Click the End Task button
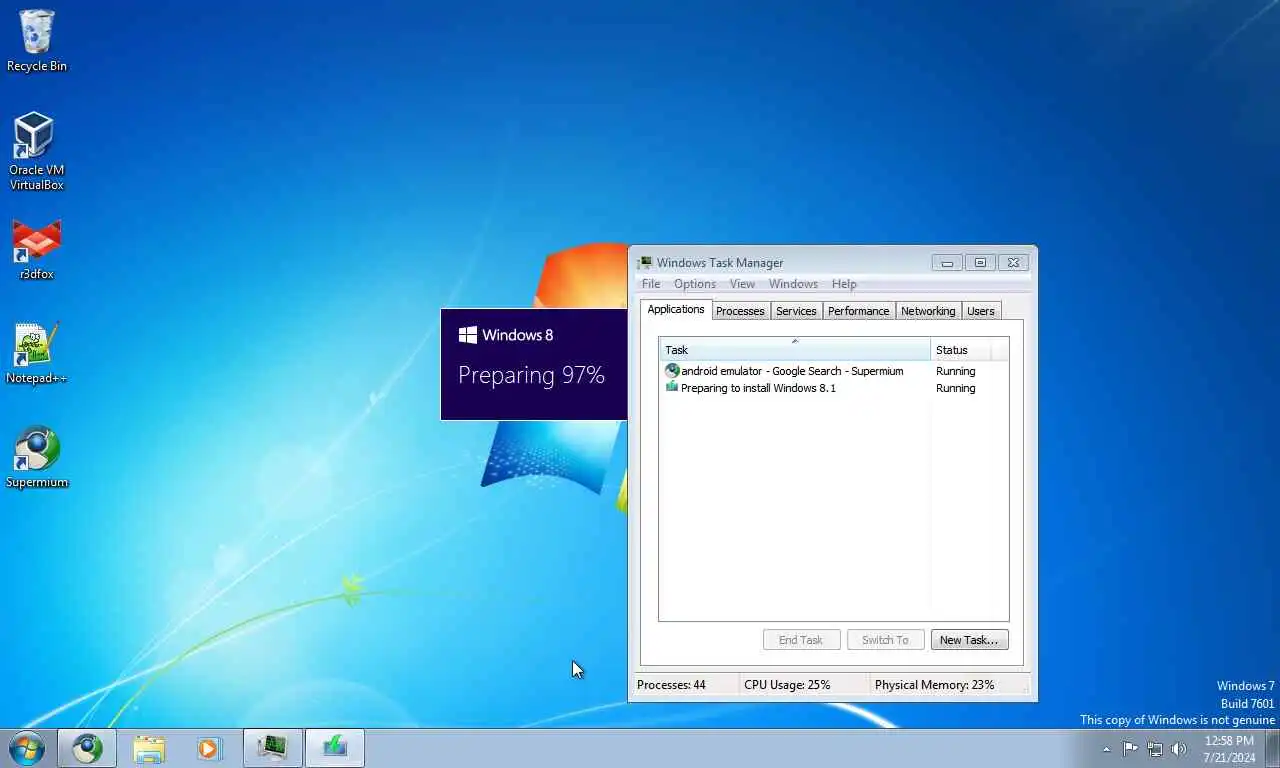This screenshot has height=768, width=1280. coord(801,640)
